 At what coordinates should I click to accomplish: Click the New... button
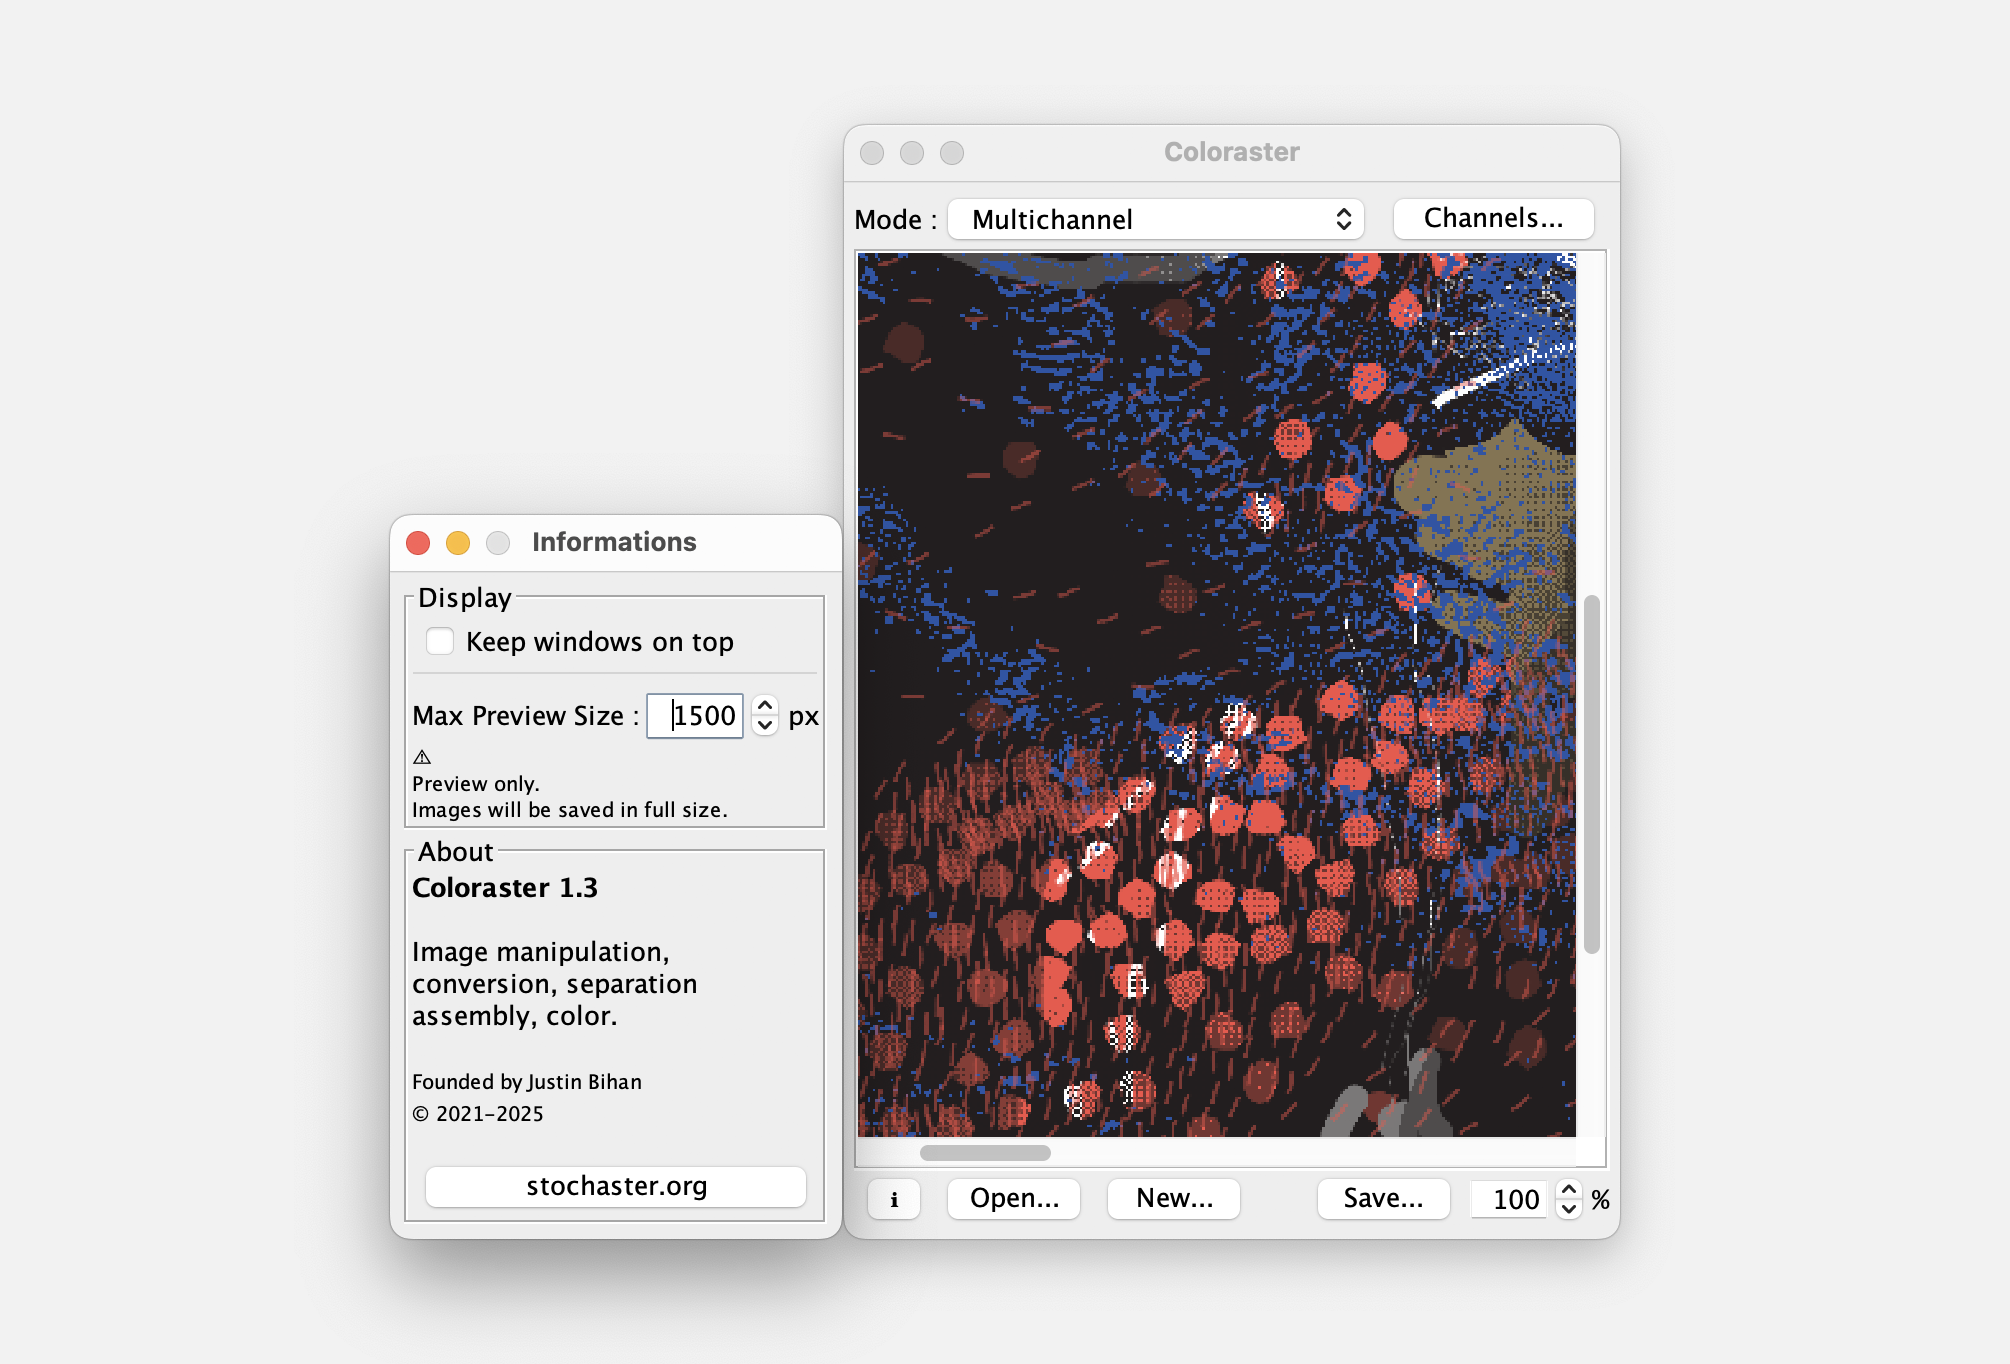[1173, 1198]
